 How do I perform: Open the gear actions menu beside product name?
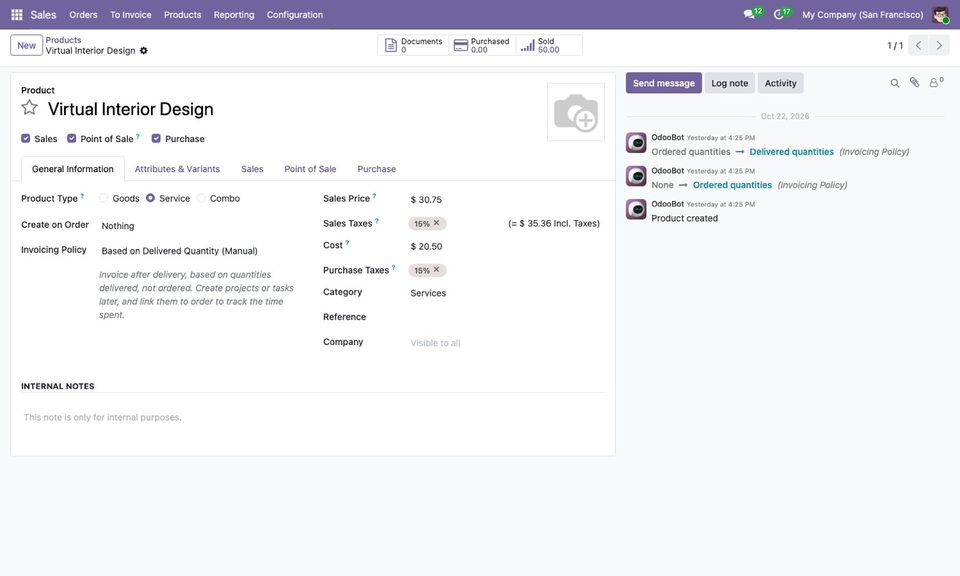point(144,51)
